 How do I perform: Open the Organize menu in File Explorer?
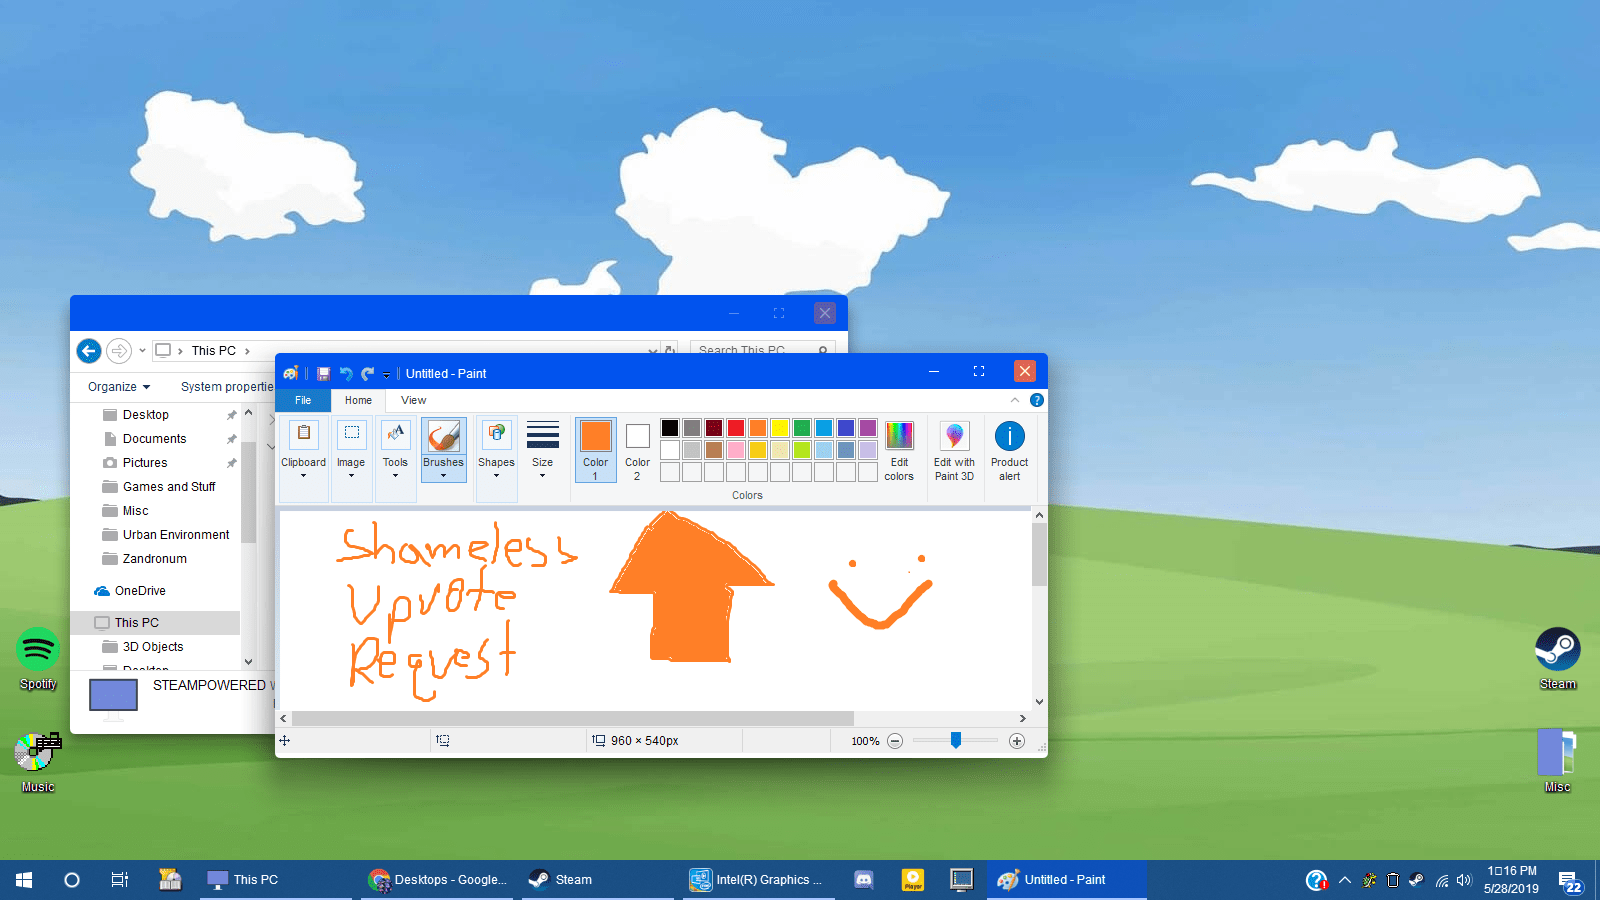tap(119, 387)
